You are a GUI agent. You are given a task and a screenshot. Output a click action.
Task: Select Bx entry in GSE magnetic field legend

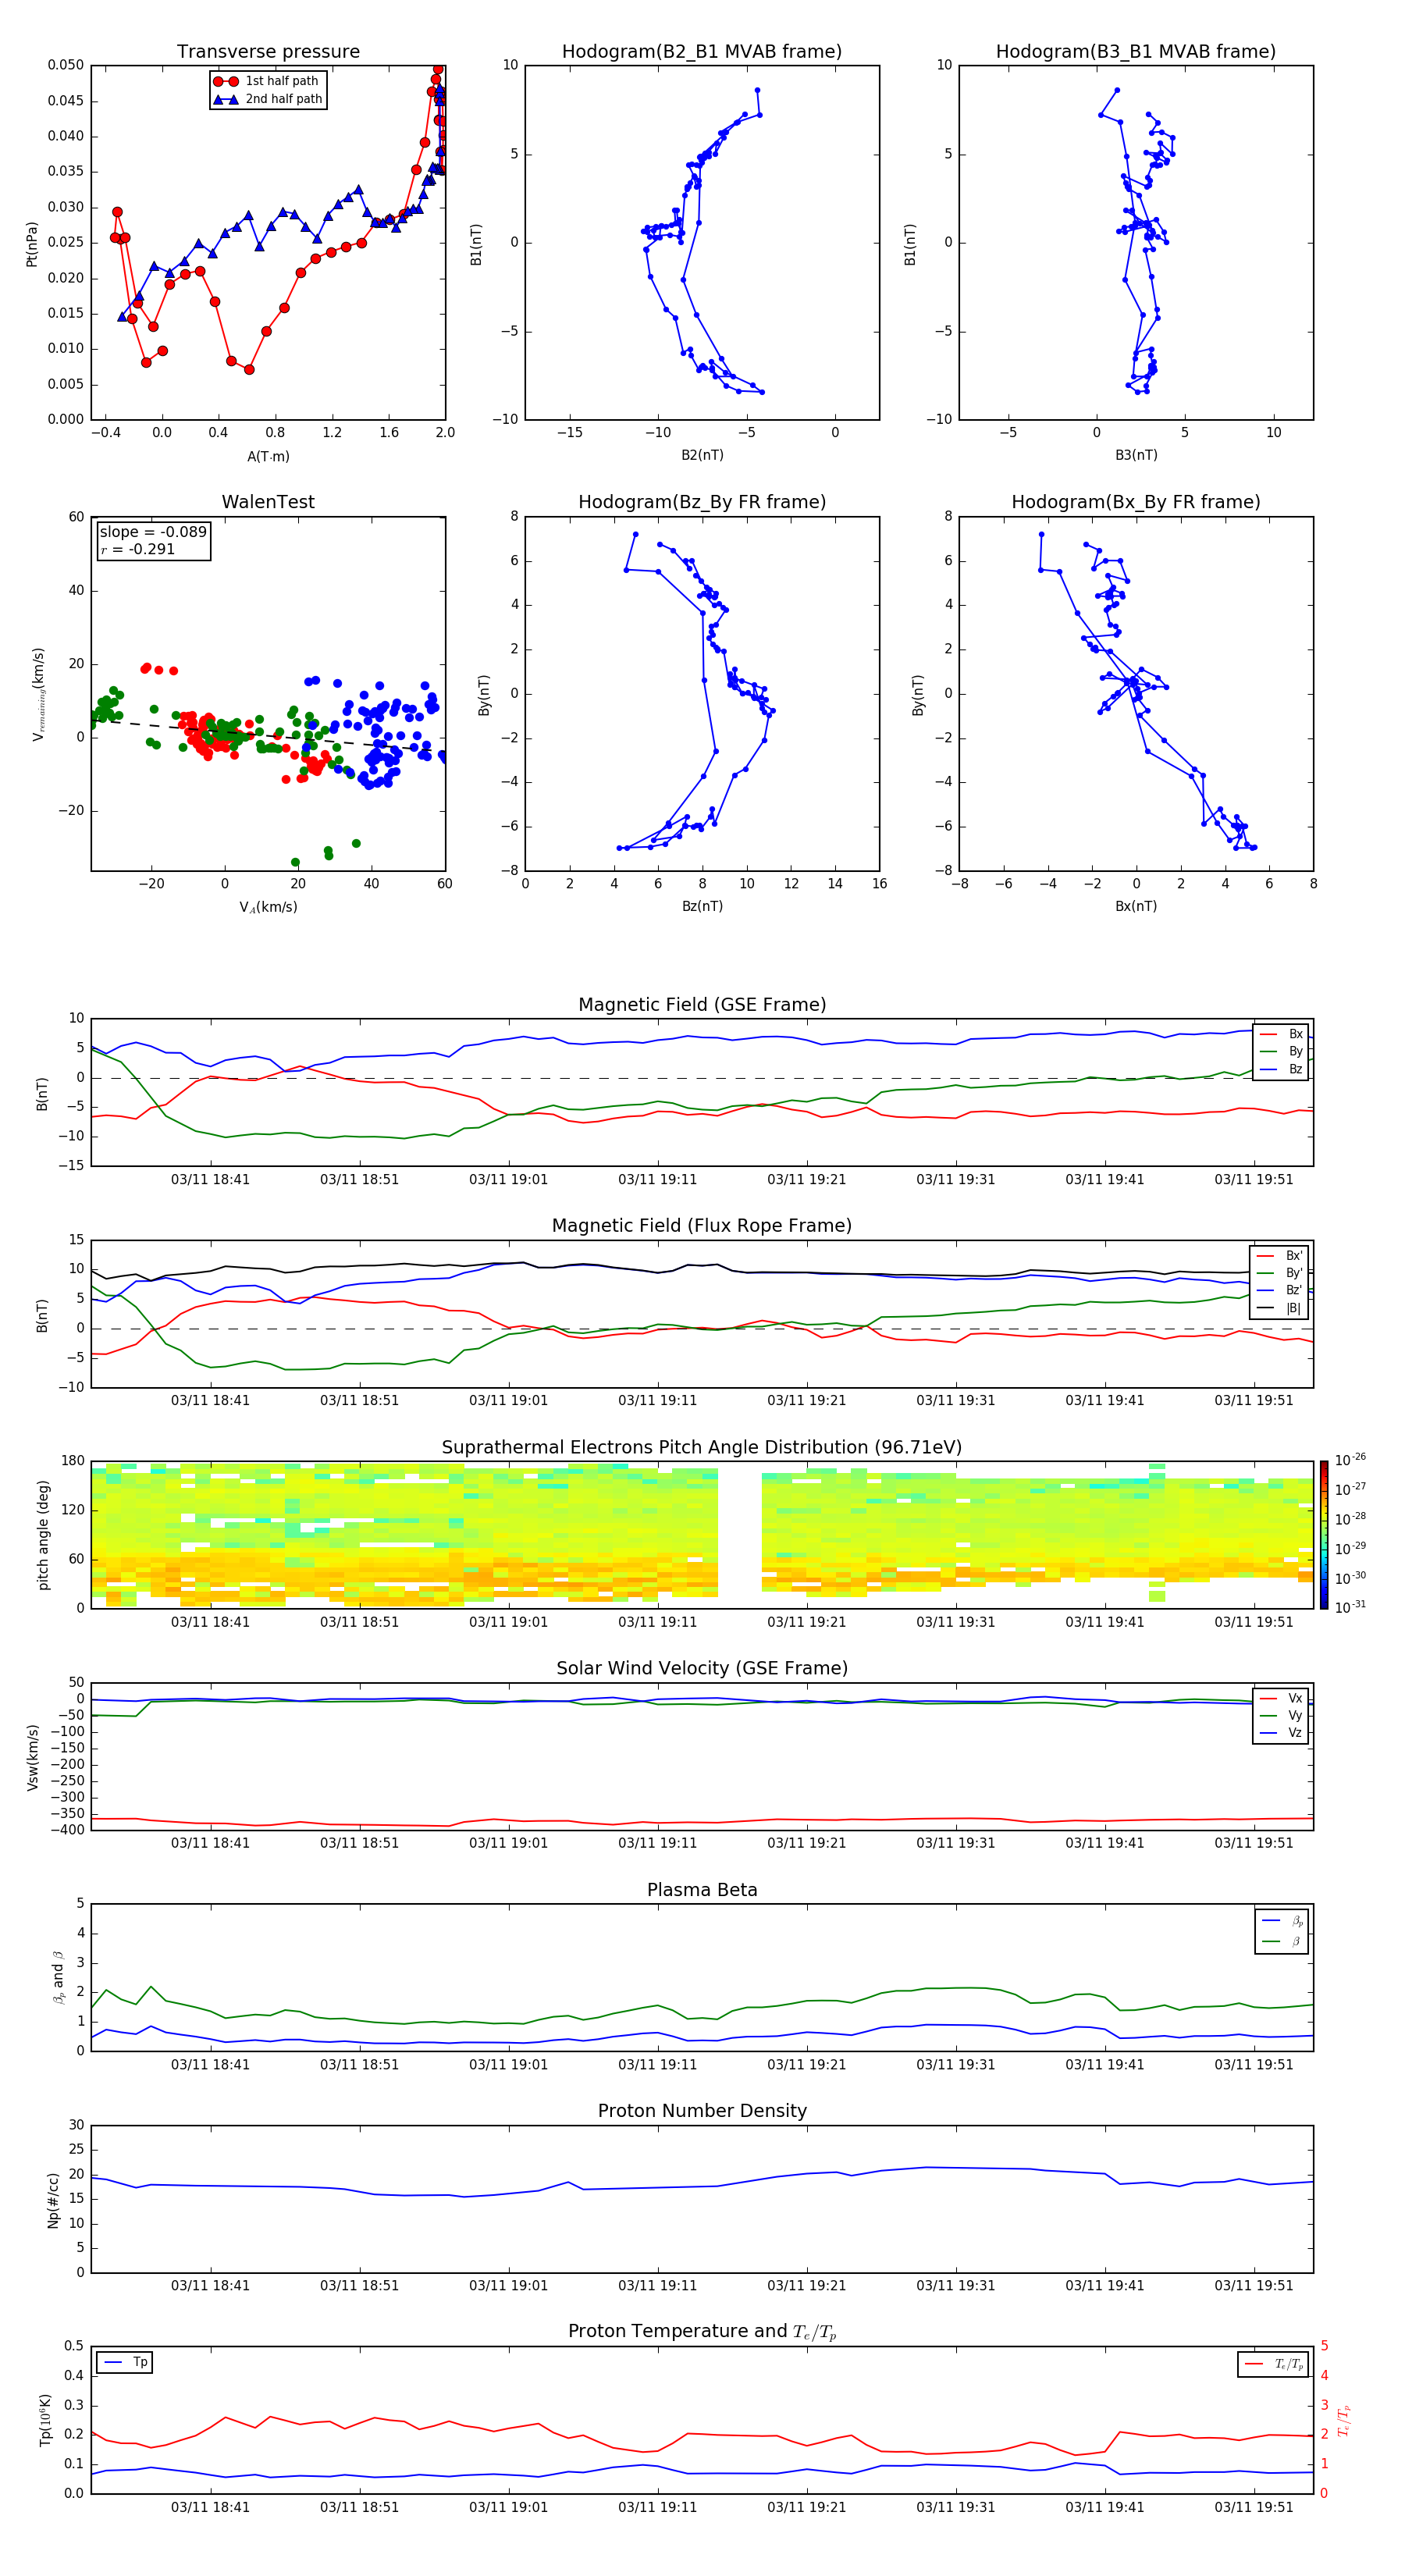(x=1281, y=1034)
